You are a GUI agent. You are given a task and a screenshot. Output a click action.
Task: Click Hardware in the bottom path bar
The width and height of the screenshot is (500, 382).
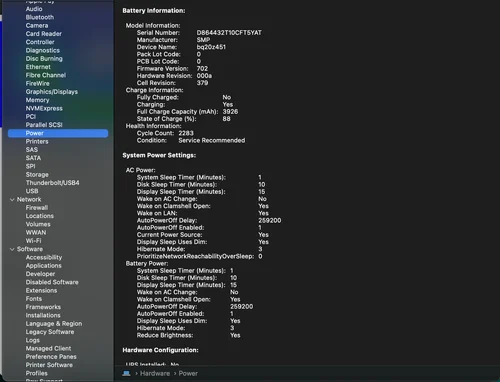[x=155, y=373]
